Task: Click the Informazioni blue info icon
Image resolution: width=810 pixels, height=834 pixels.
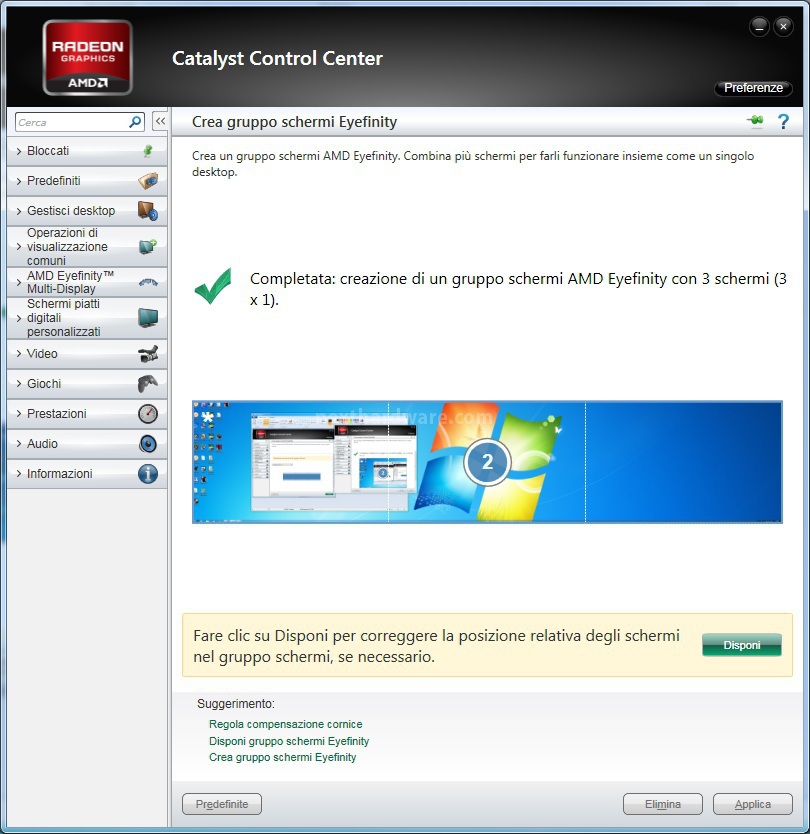Action: 148,473
